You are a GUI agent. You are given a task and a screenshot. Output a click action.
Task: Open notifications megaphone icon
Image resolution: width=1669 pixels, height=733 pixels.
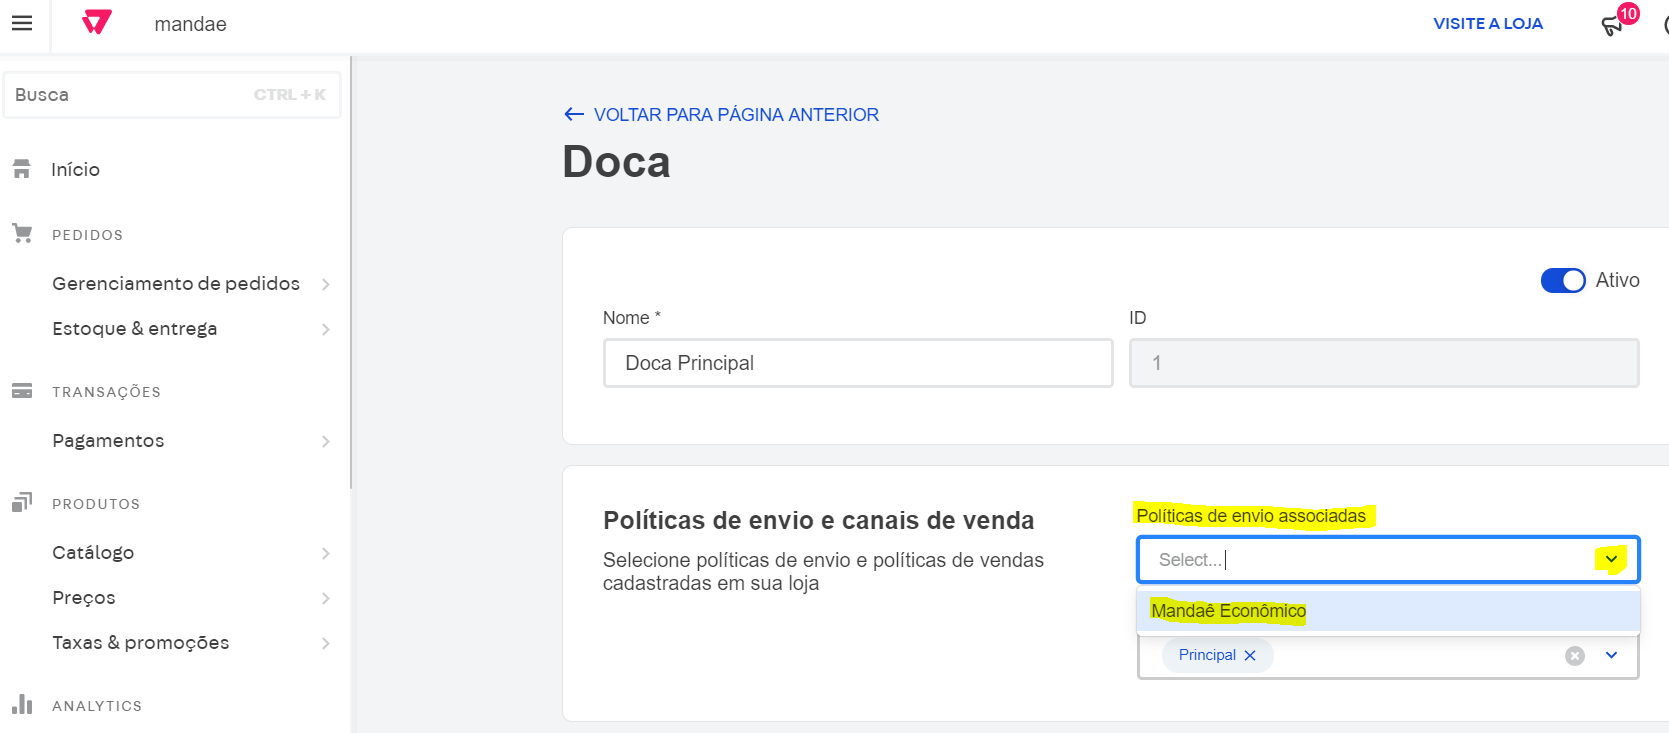(1611, 26)
